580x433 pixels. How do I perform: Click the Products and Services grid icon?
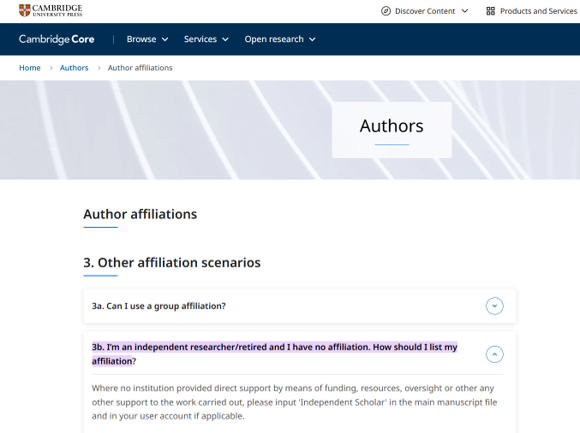click(490, 11)
